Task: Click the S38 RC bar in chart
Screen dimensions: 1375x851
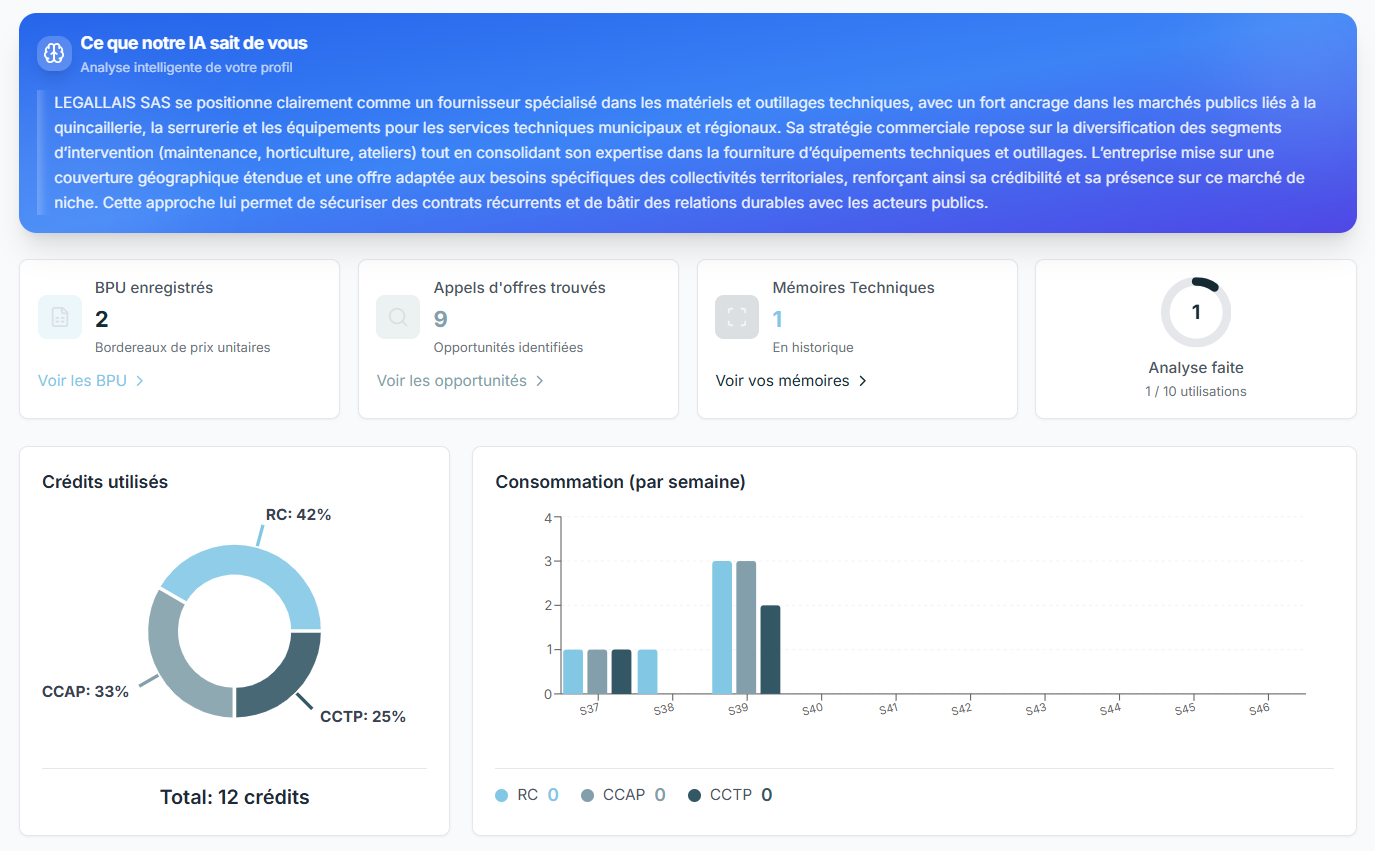Action: click(x=647, y=671)
